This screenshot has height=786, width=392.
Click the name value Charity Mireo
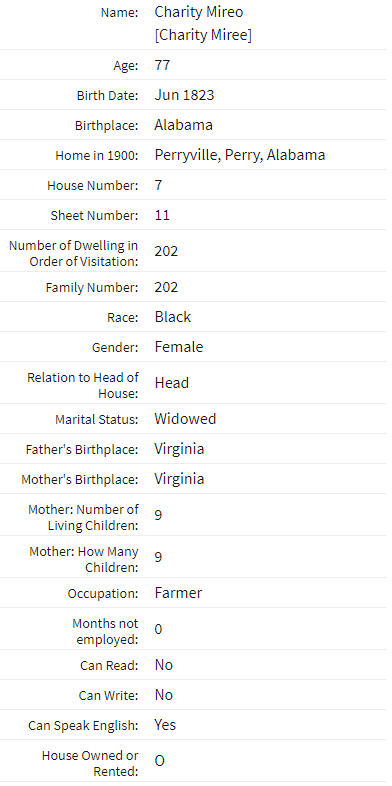click(x=199, y=12)
